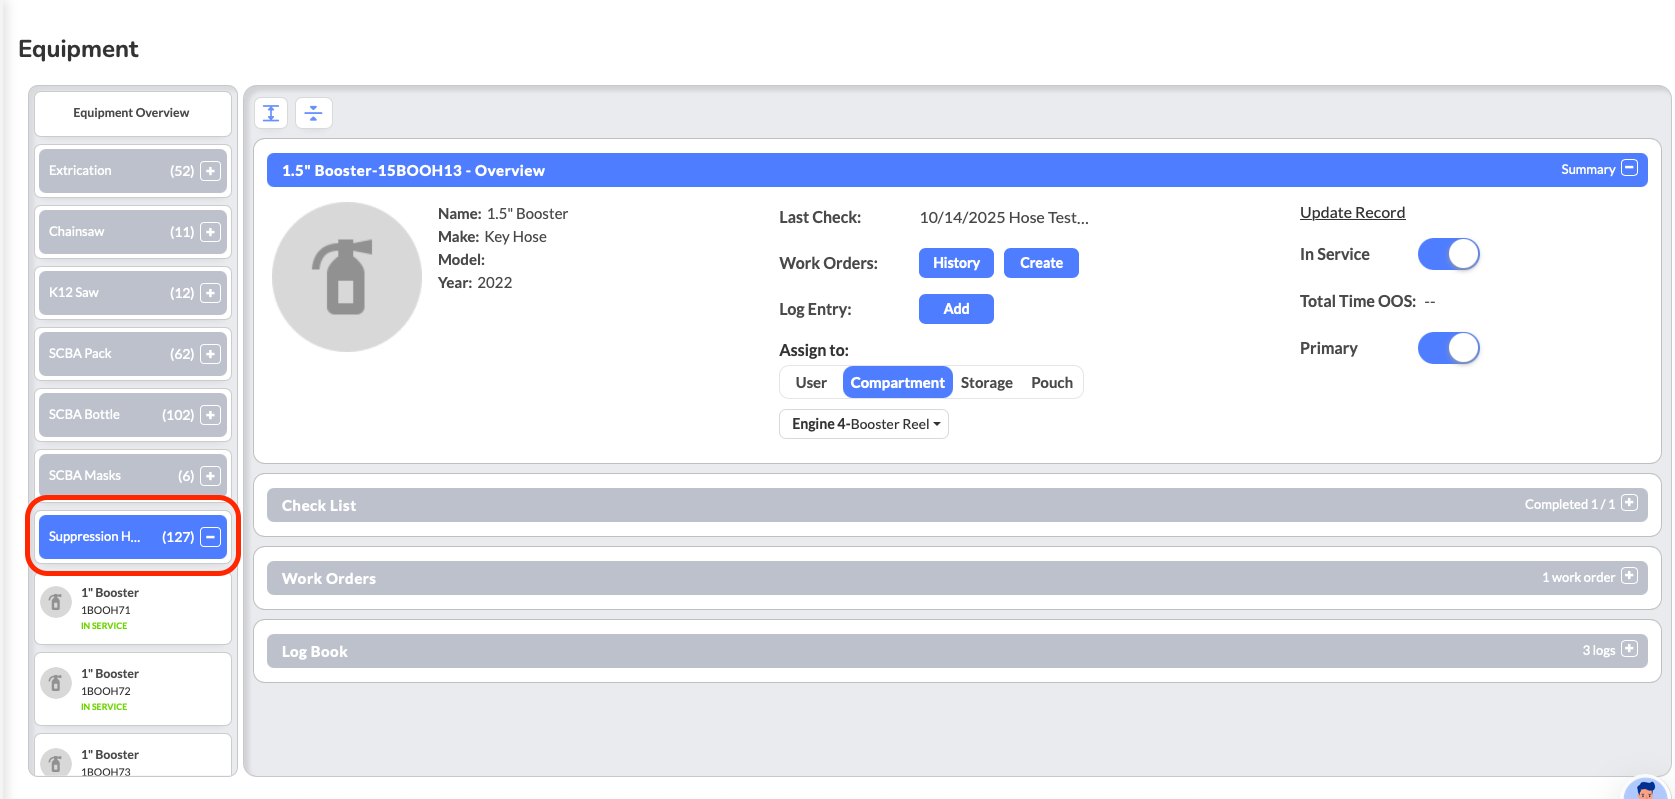The image size is (1675, 799).
Task: Click the large extinguisher equipment image
Action: (346, 277)
